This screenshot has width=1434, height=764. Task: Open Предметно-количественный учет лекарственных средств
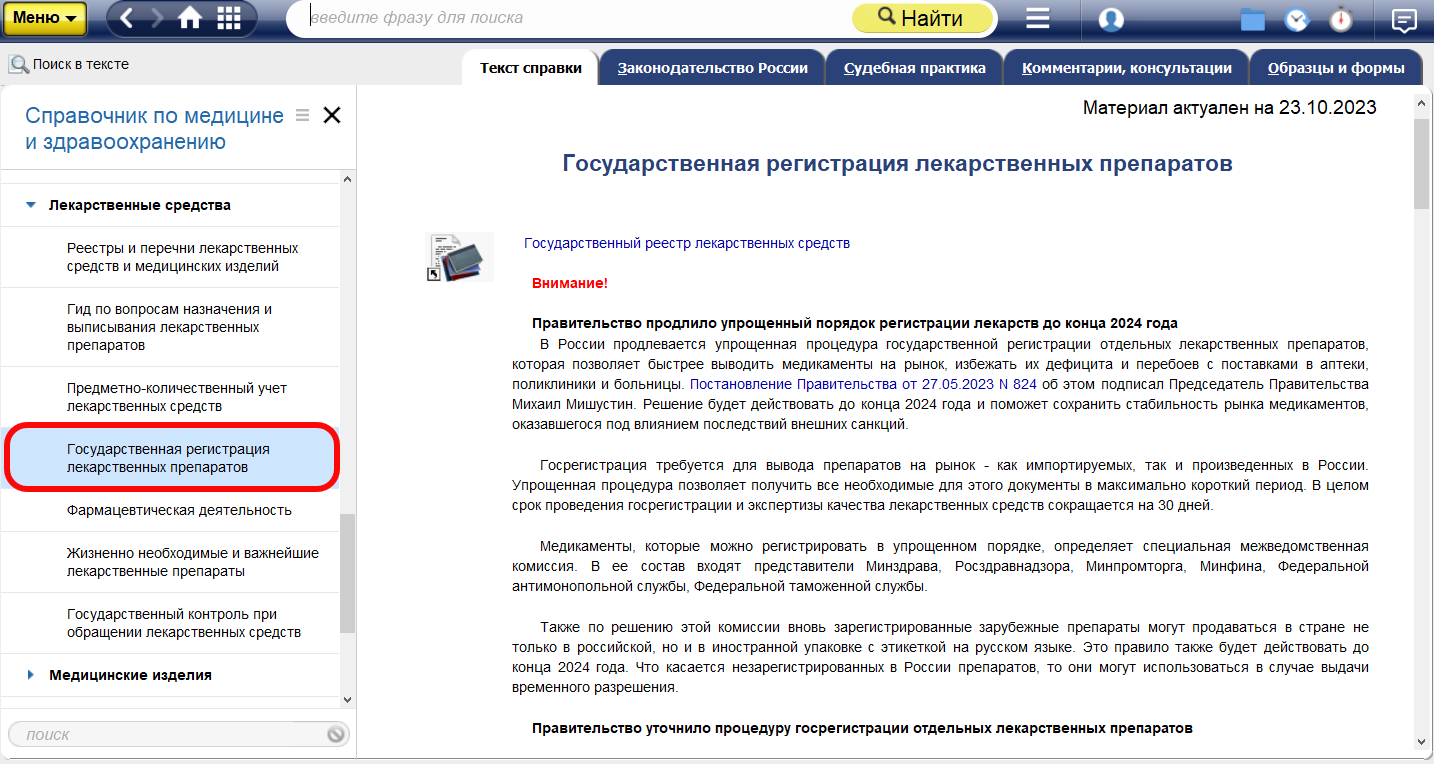point(170,397)
